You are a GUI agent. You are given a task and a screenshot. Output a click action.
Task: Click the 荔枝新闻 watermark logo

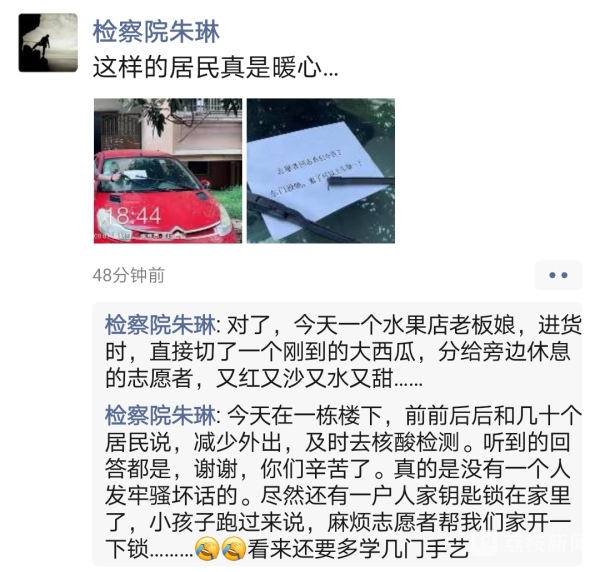530,545
